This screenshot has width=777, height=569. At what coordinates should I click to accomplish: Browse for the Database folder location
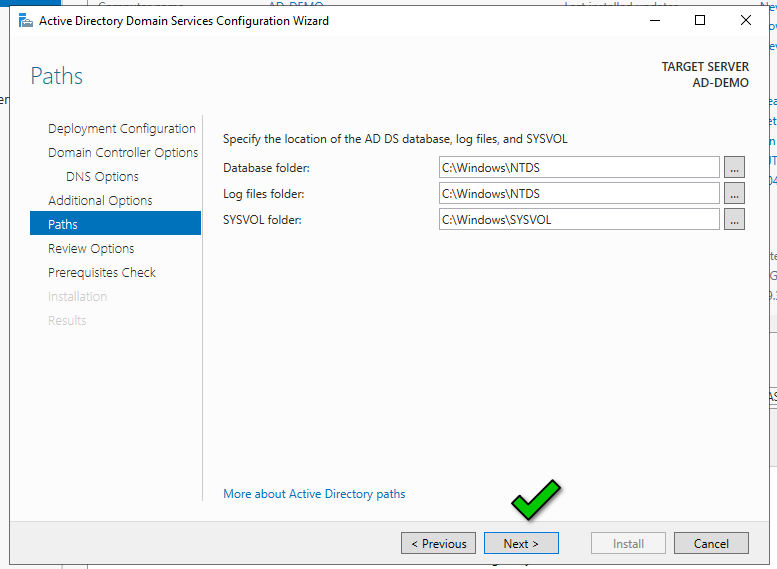(734, 168)
